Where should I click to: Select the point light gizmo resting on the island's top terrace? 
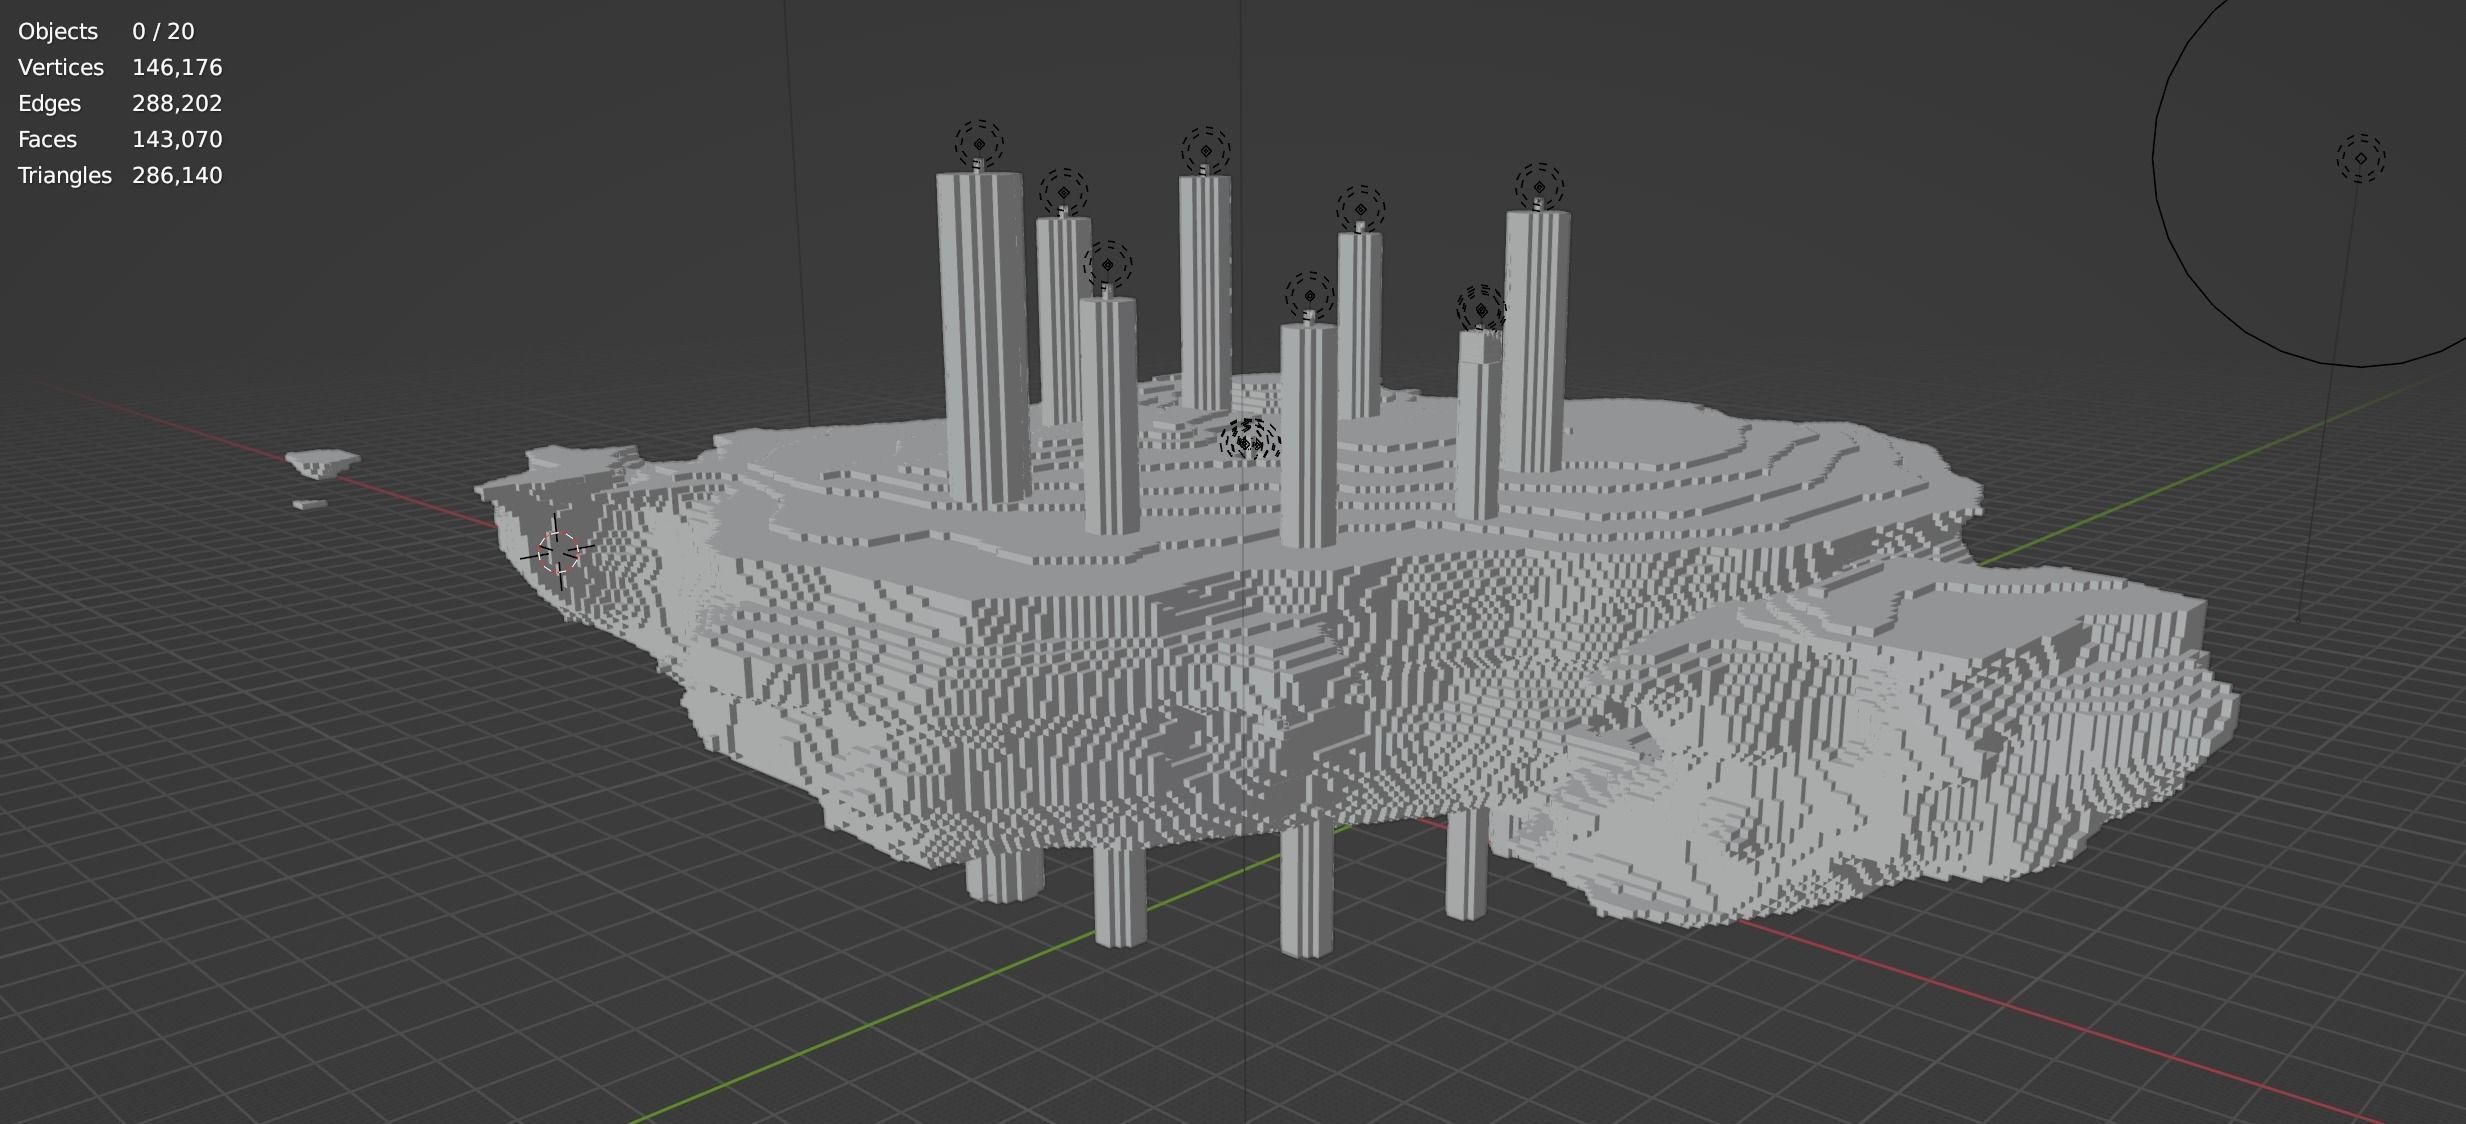coord(1249,441)
